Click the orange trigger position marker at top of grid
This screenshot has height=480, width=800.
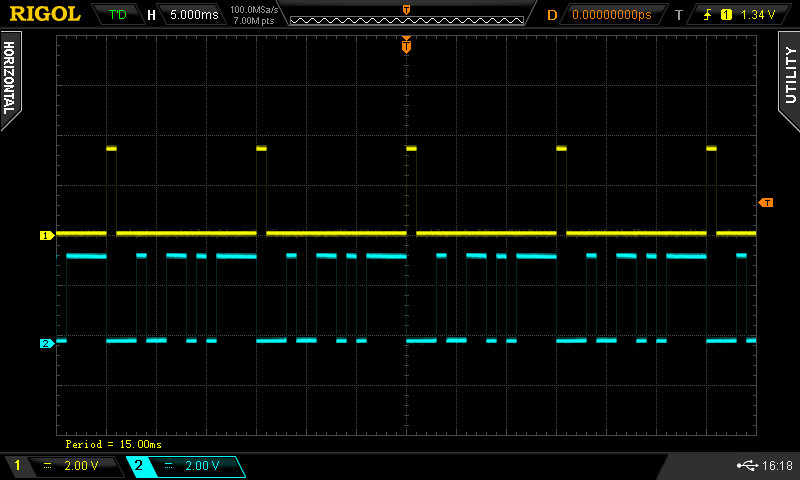406,45
